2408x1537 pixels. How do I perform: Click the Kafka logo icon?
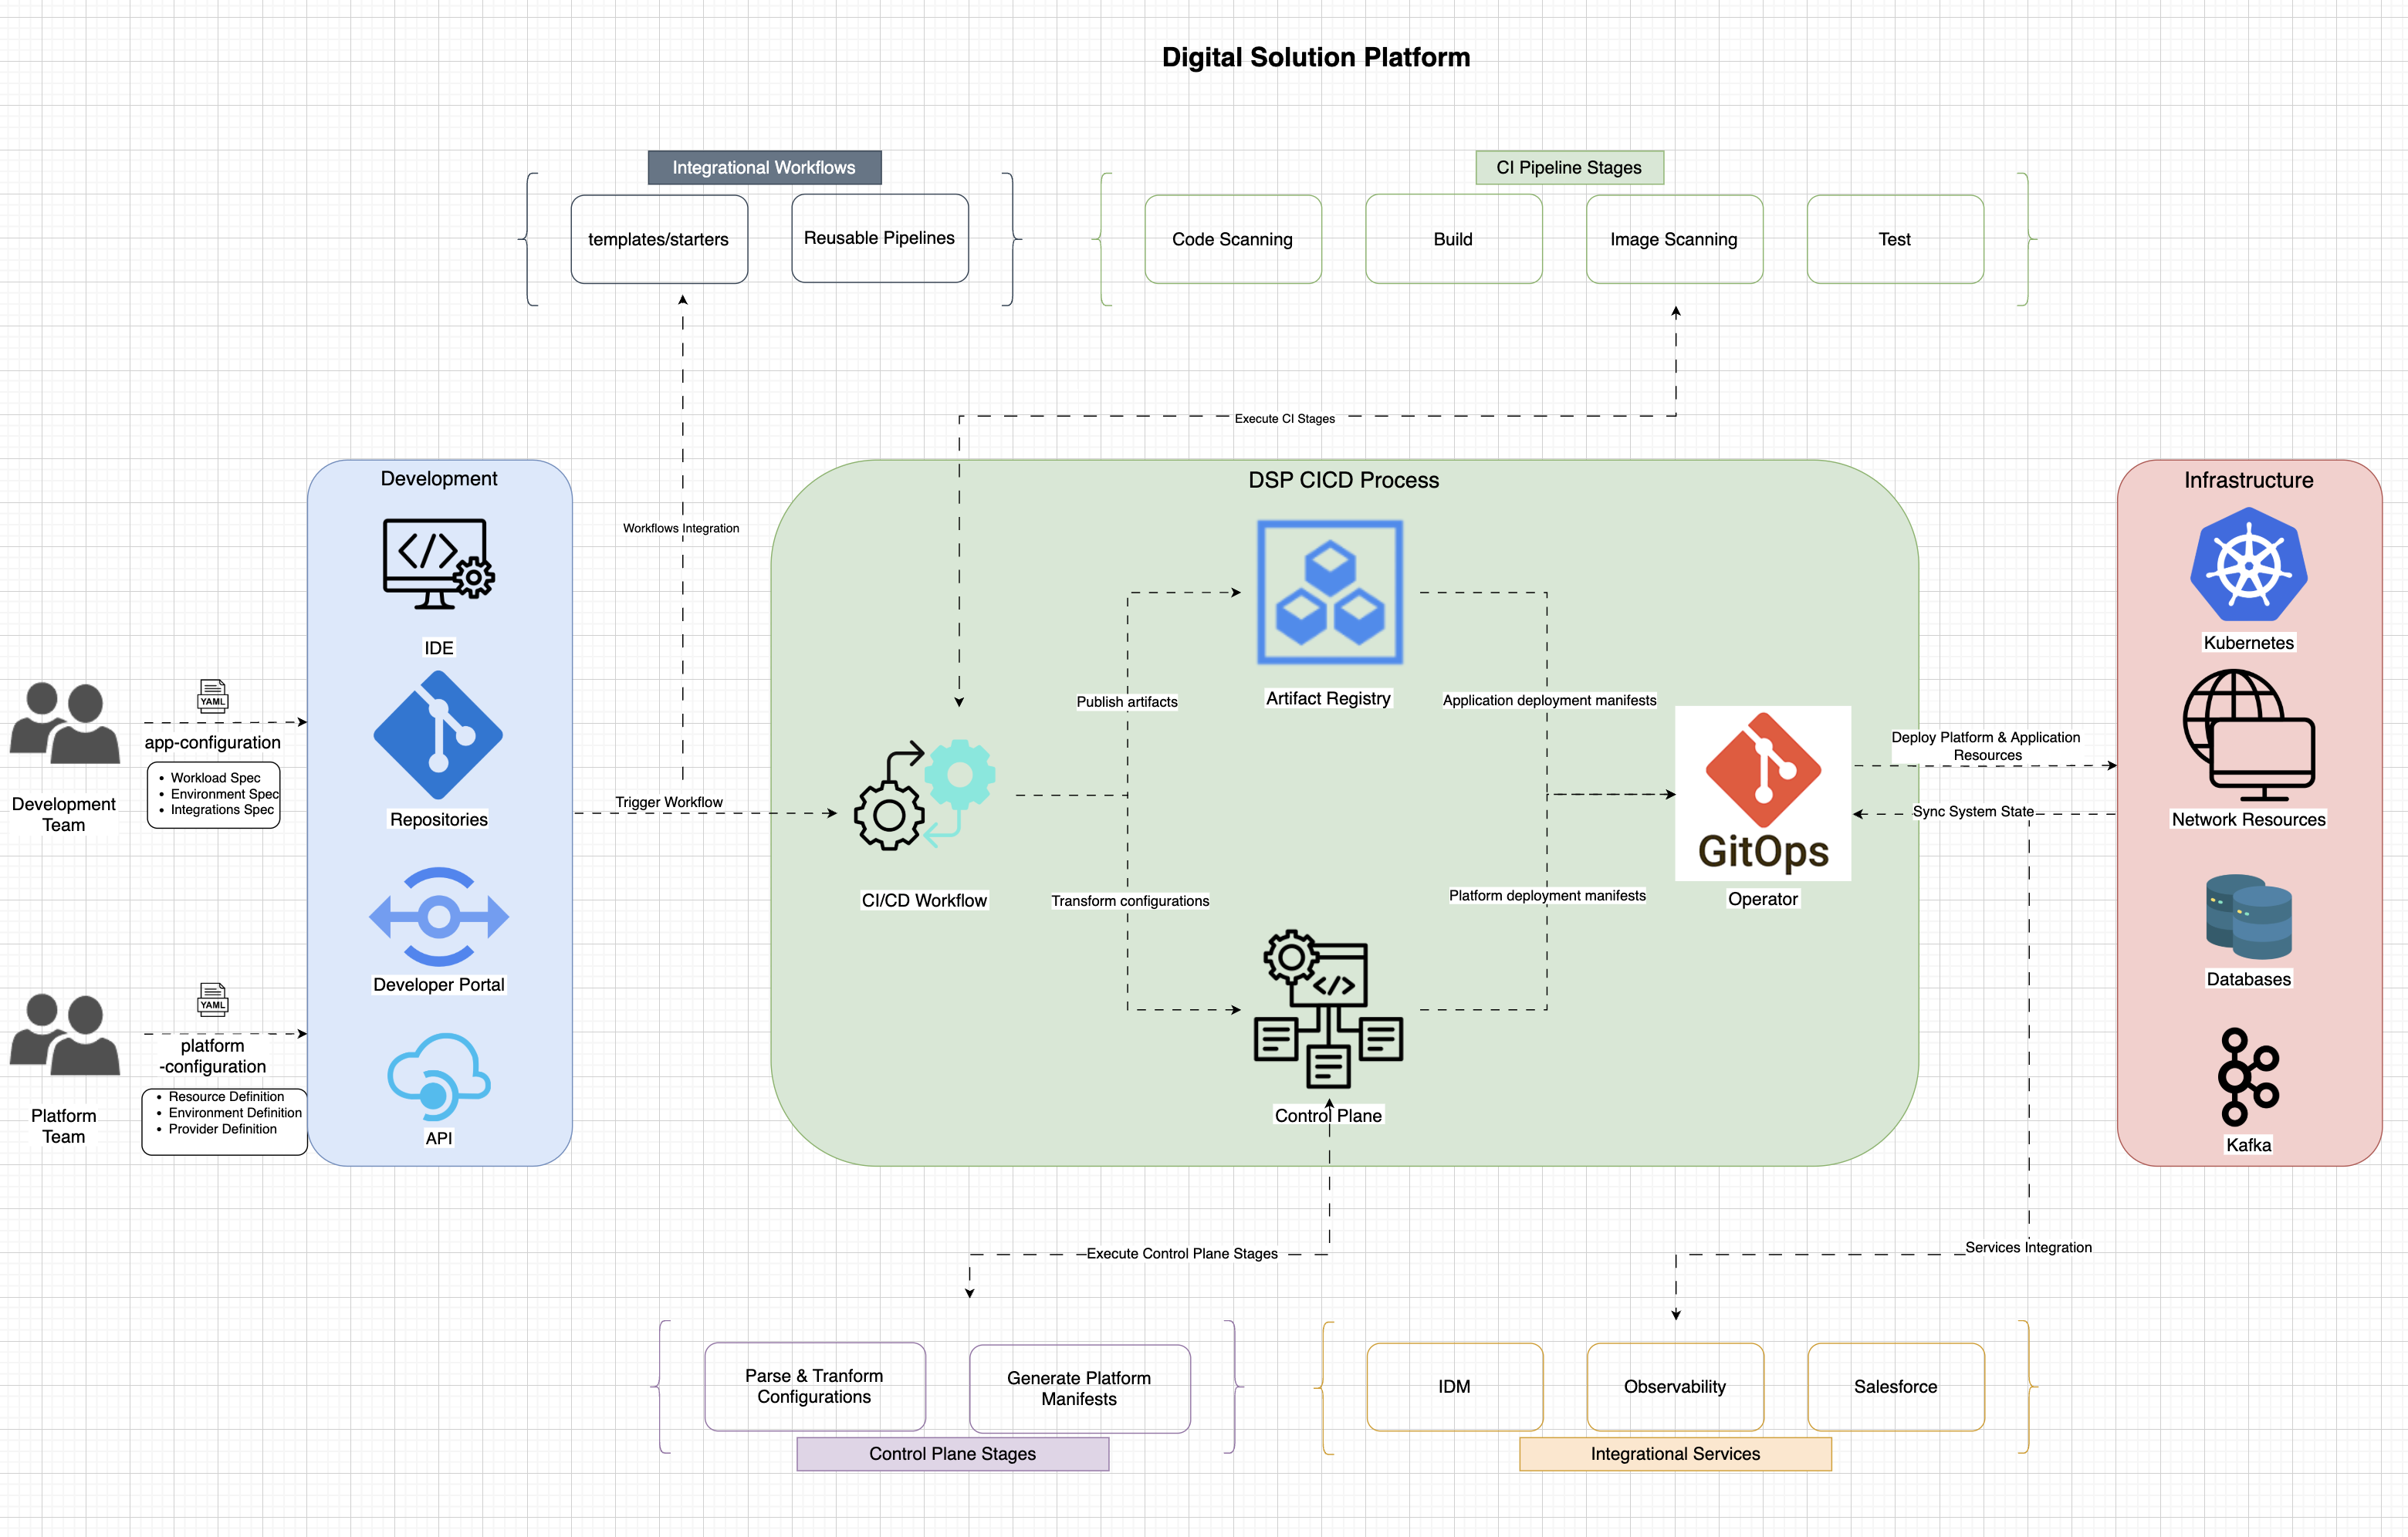pyautogui.click(x=2249, y=1077)
